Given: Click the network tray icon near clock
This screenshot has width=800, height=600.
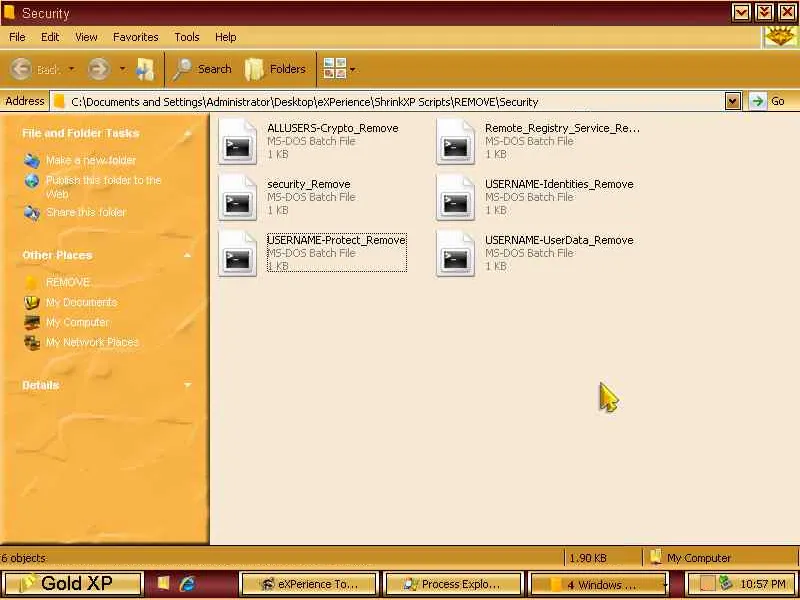Looking at the screenshot, I should tap(725, 583).
